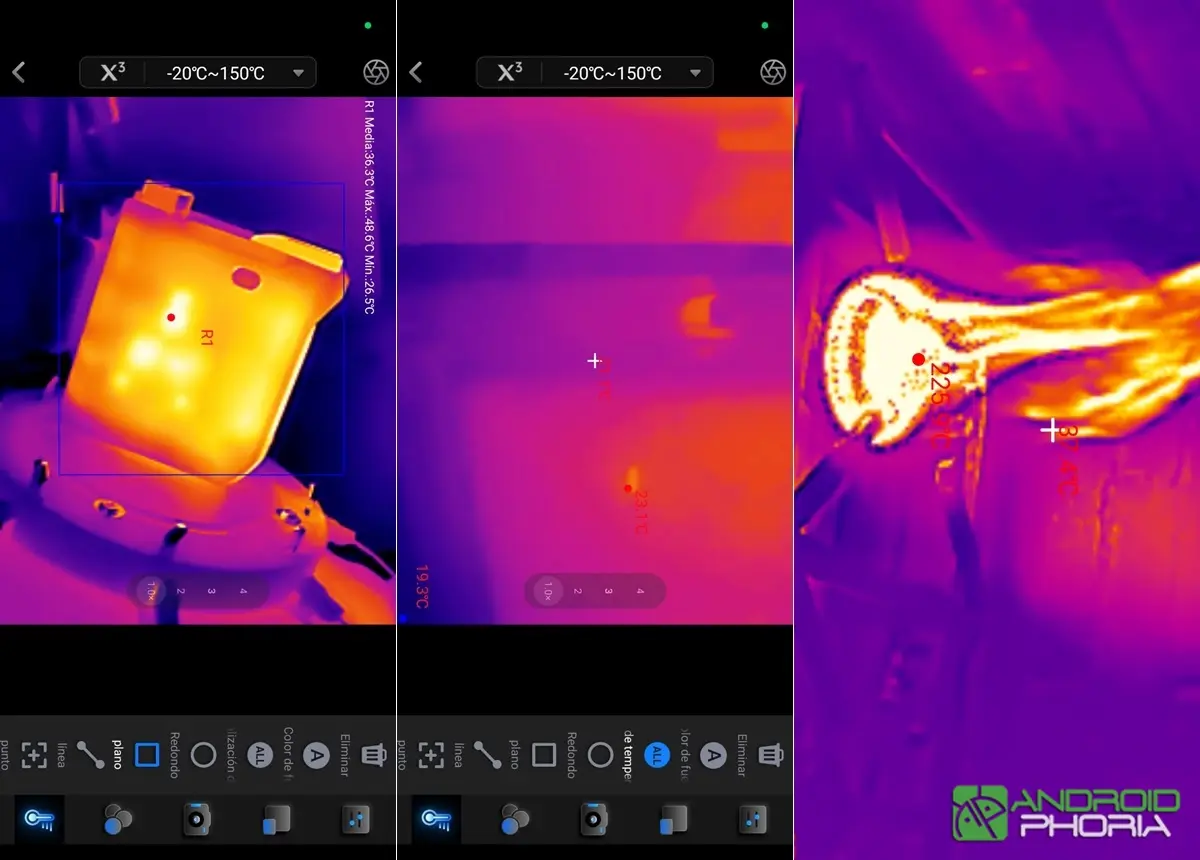Select the Redondo circle tool, left screen

(x=203, y=755)
